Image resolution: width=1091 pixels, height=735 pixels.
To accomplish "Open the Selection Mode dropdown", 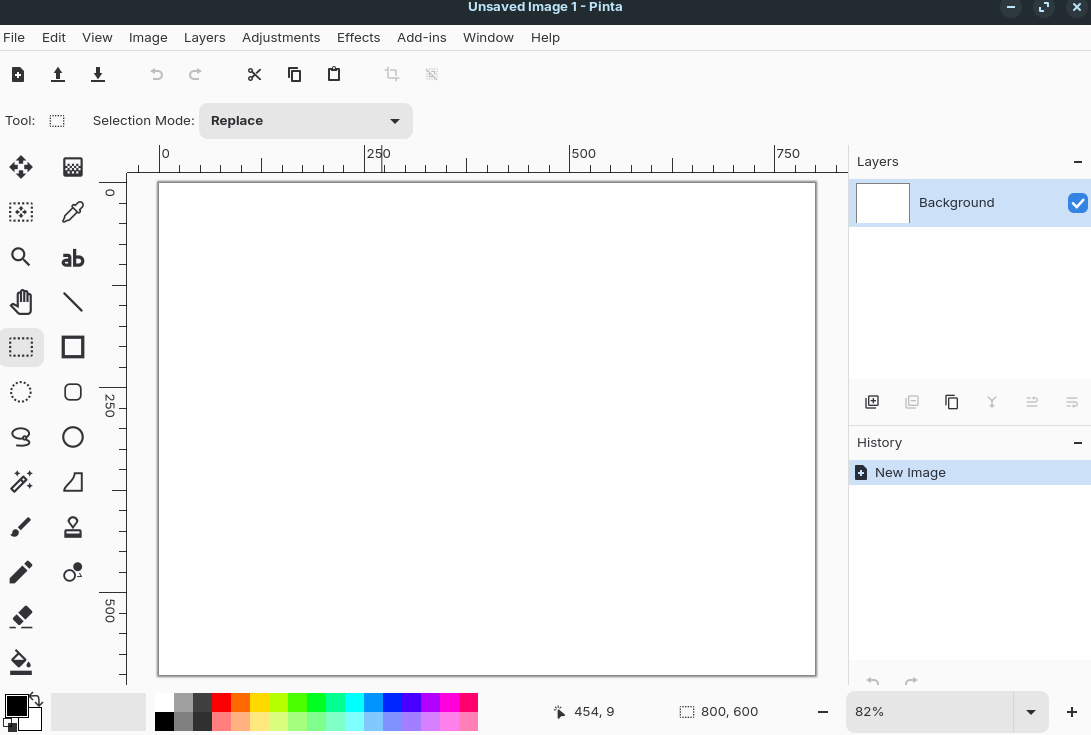I will pyautogui.click(x=305, y=121).
